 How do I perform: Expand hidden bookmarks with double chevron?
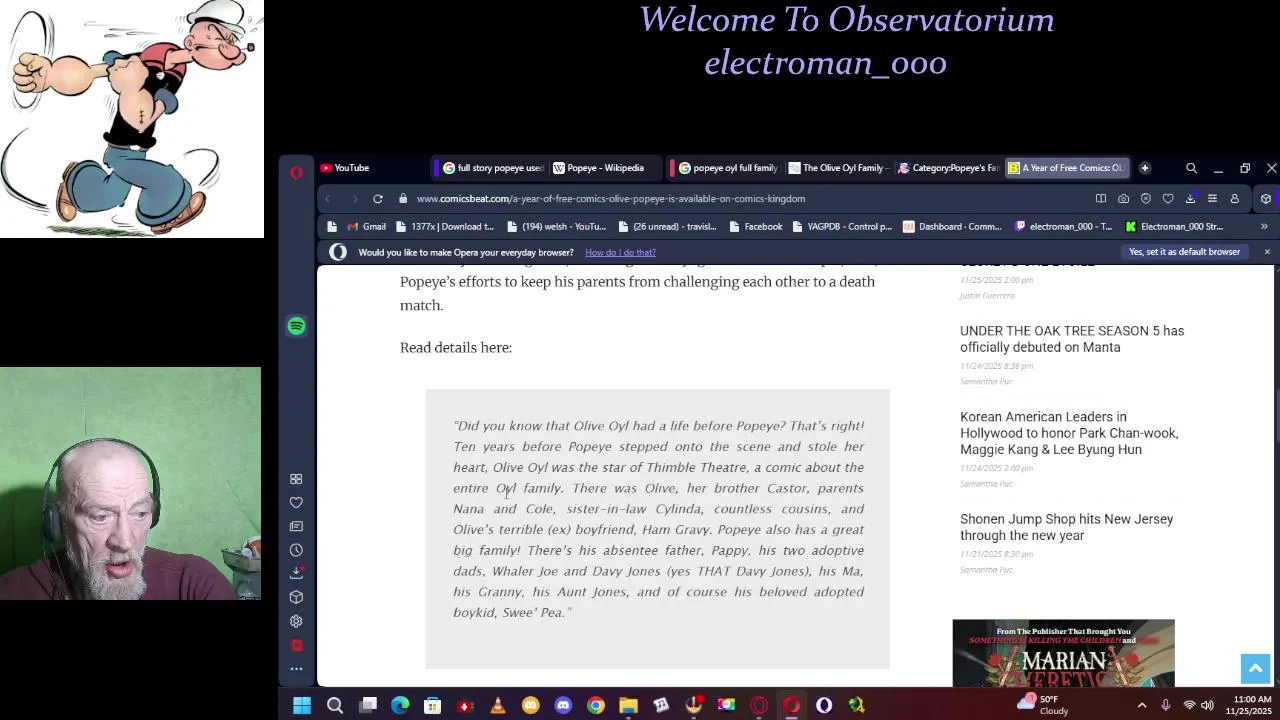point(1264,227)
